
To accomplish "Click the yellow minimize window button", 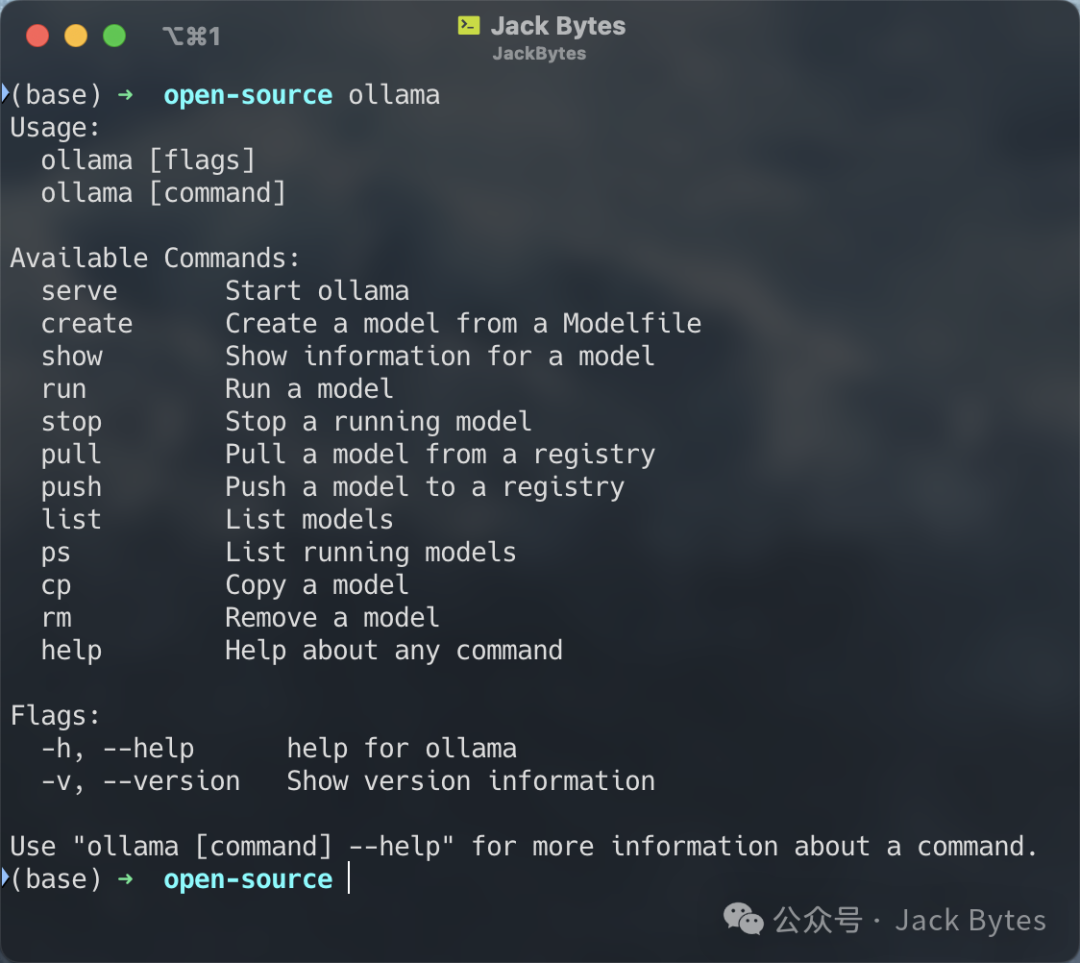I will [76, 35].
